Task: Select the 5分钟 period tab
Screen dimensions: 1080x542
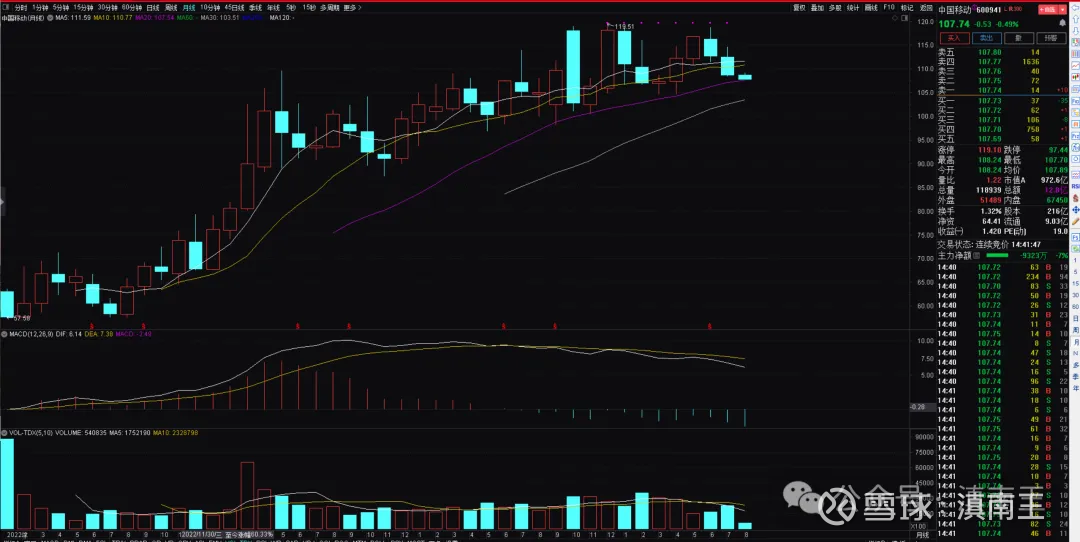Action: click(x=61, y=8)
